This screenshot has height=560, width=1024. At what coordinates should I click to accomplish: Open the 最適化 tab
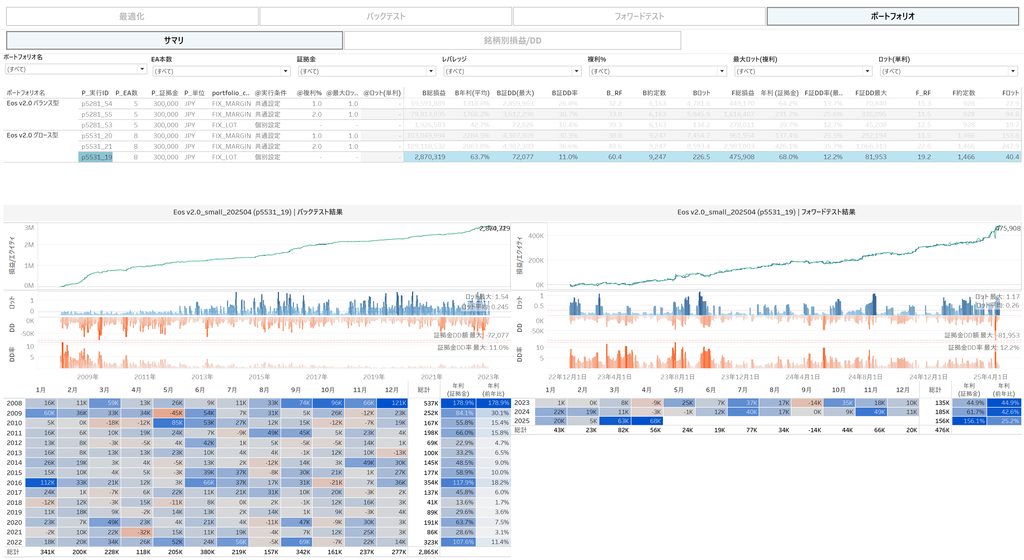click(131, 16)
